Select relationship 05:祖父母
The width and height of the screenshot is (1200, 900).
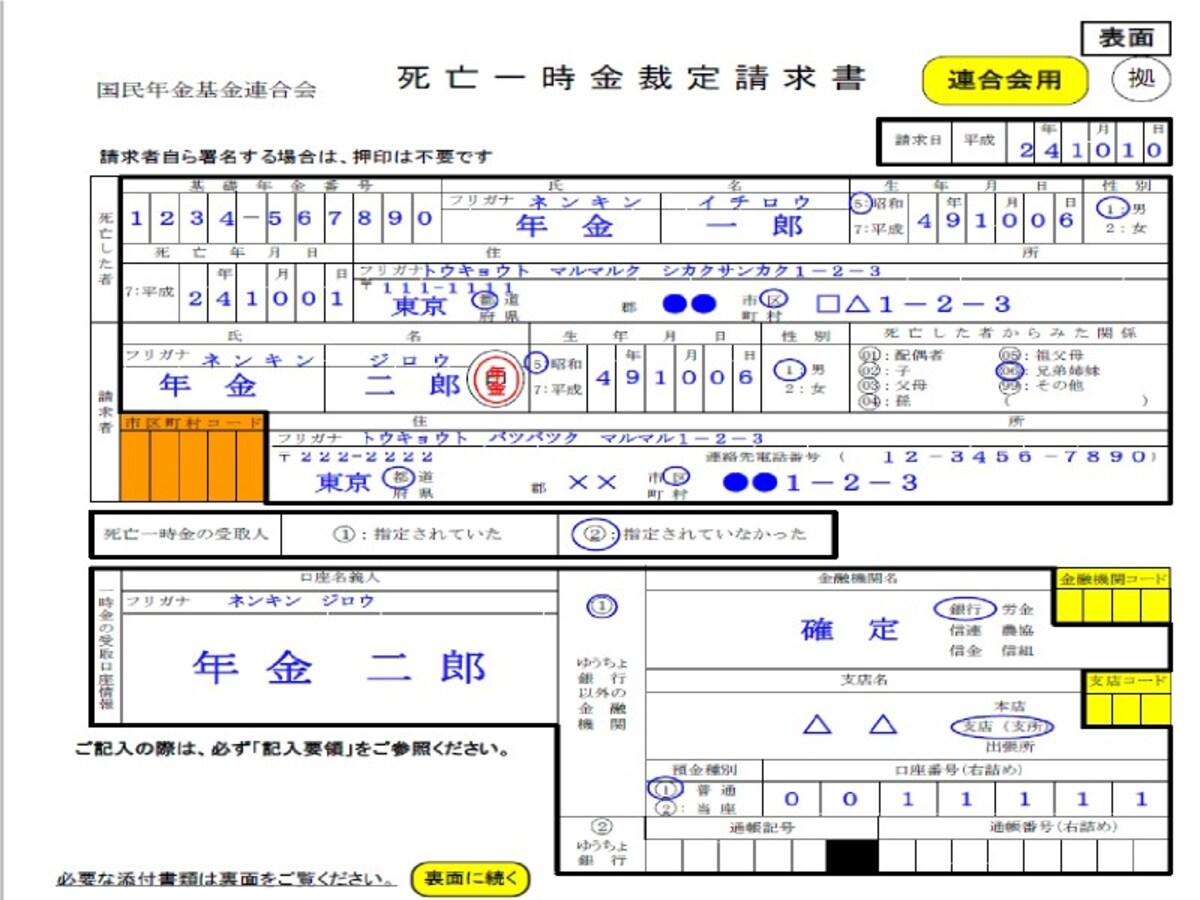coord(1041,354)
